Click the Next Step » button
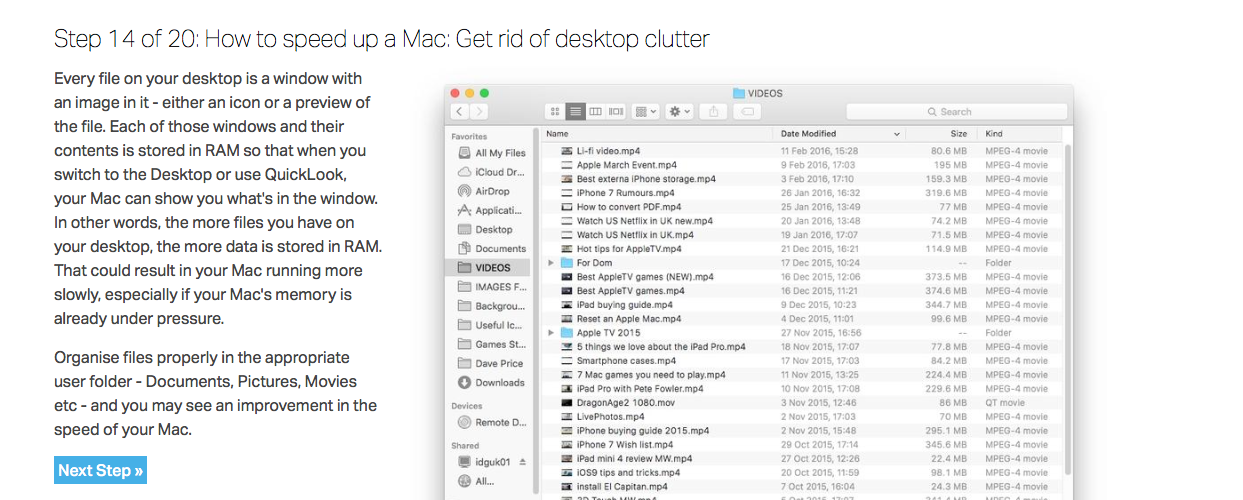Screen dimensions: 1243x500 pyautogui.click(x=100, y=470)
